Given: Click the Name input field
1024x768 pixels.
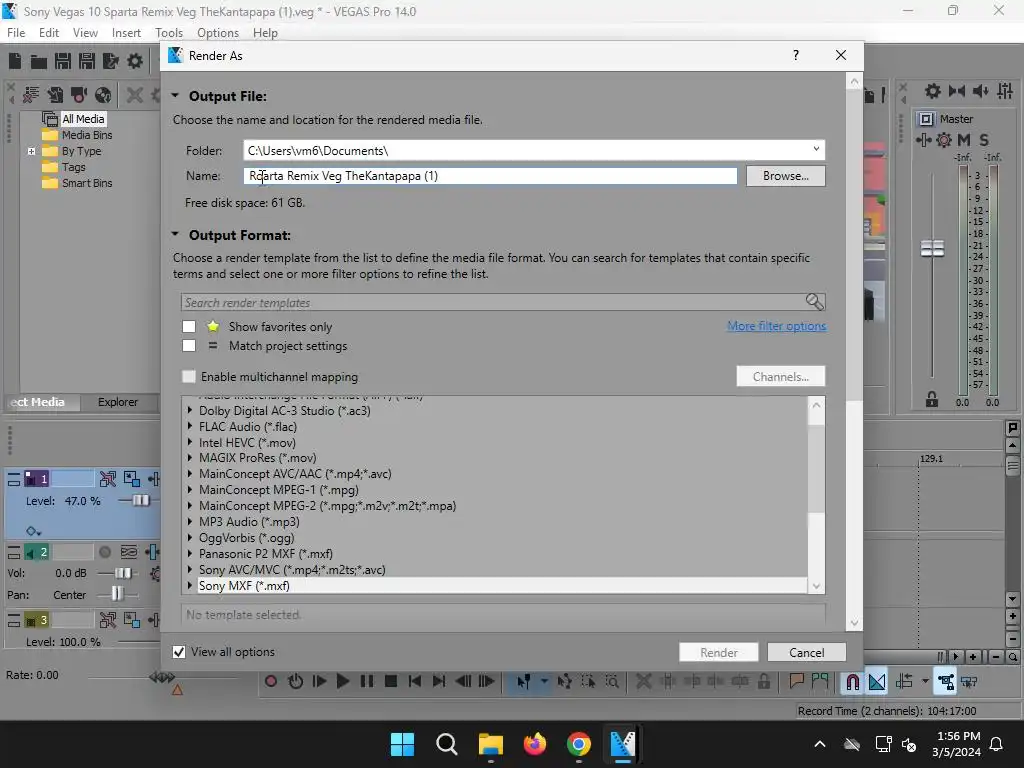Looking at the screenshot, I should coord(490,176).
